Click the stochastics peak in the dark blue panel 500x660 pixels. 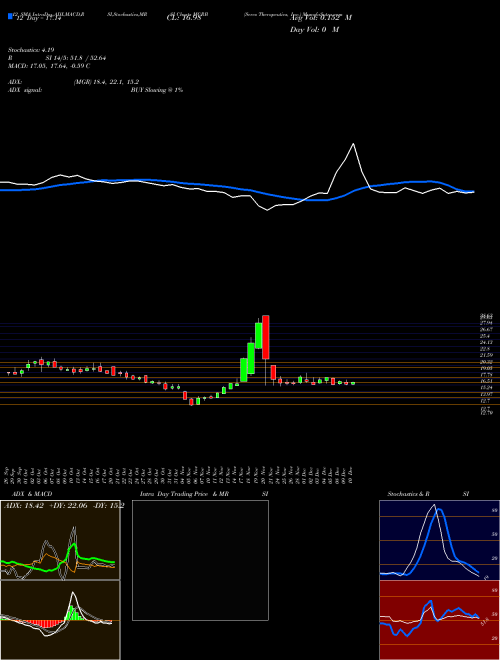pos(434,505)
